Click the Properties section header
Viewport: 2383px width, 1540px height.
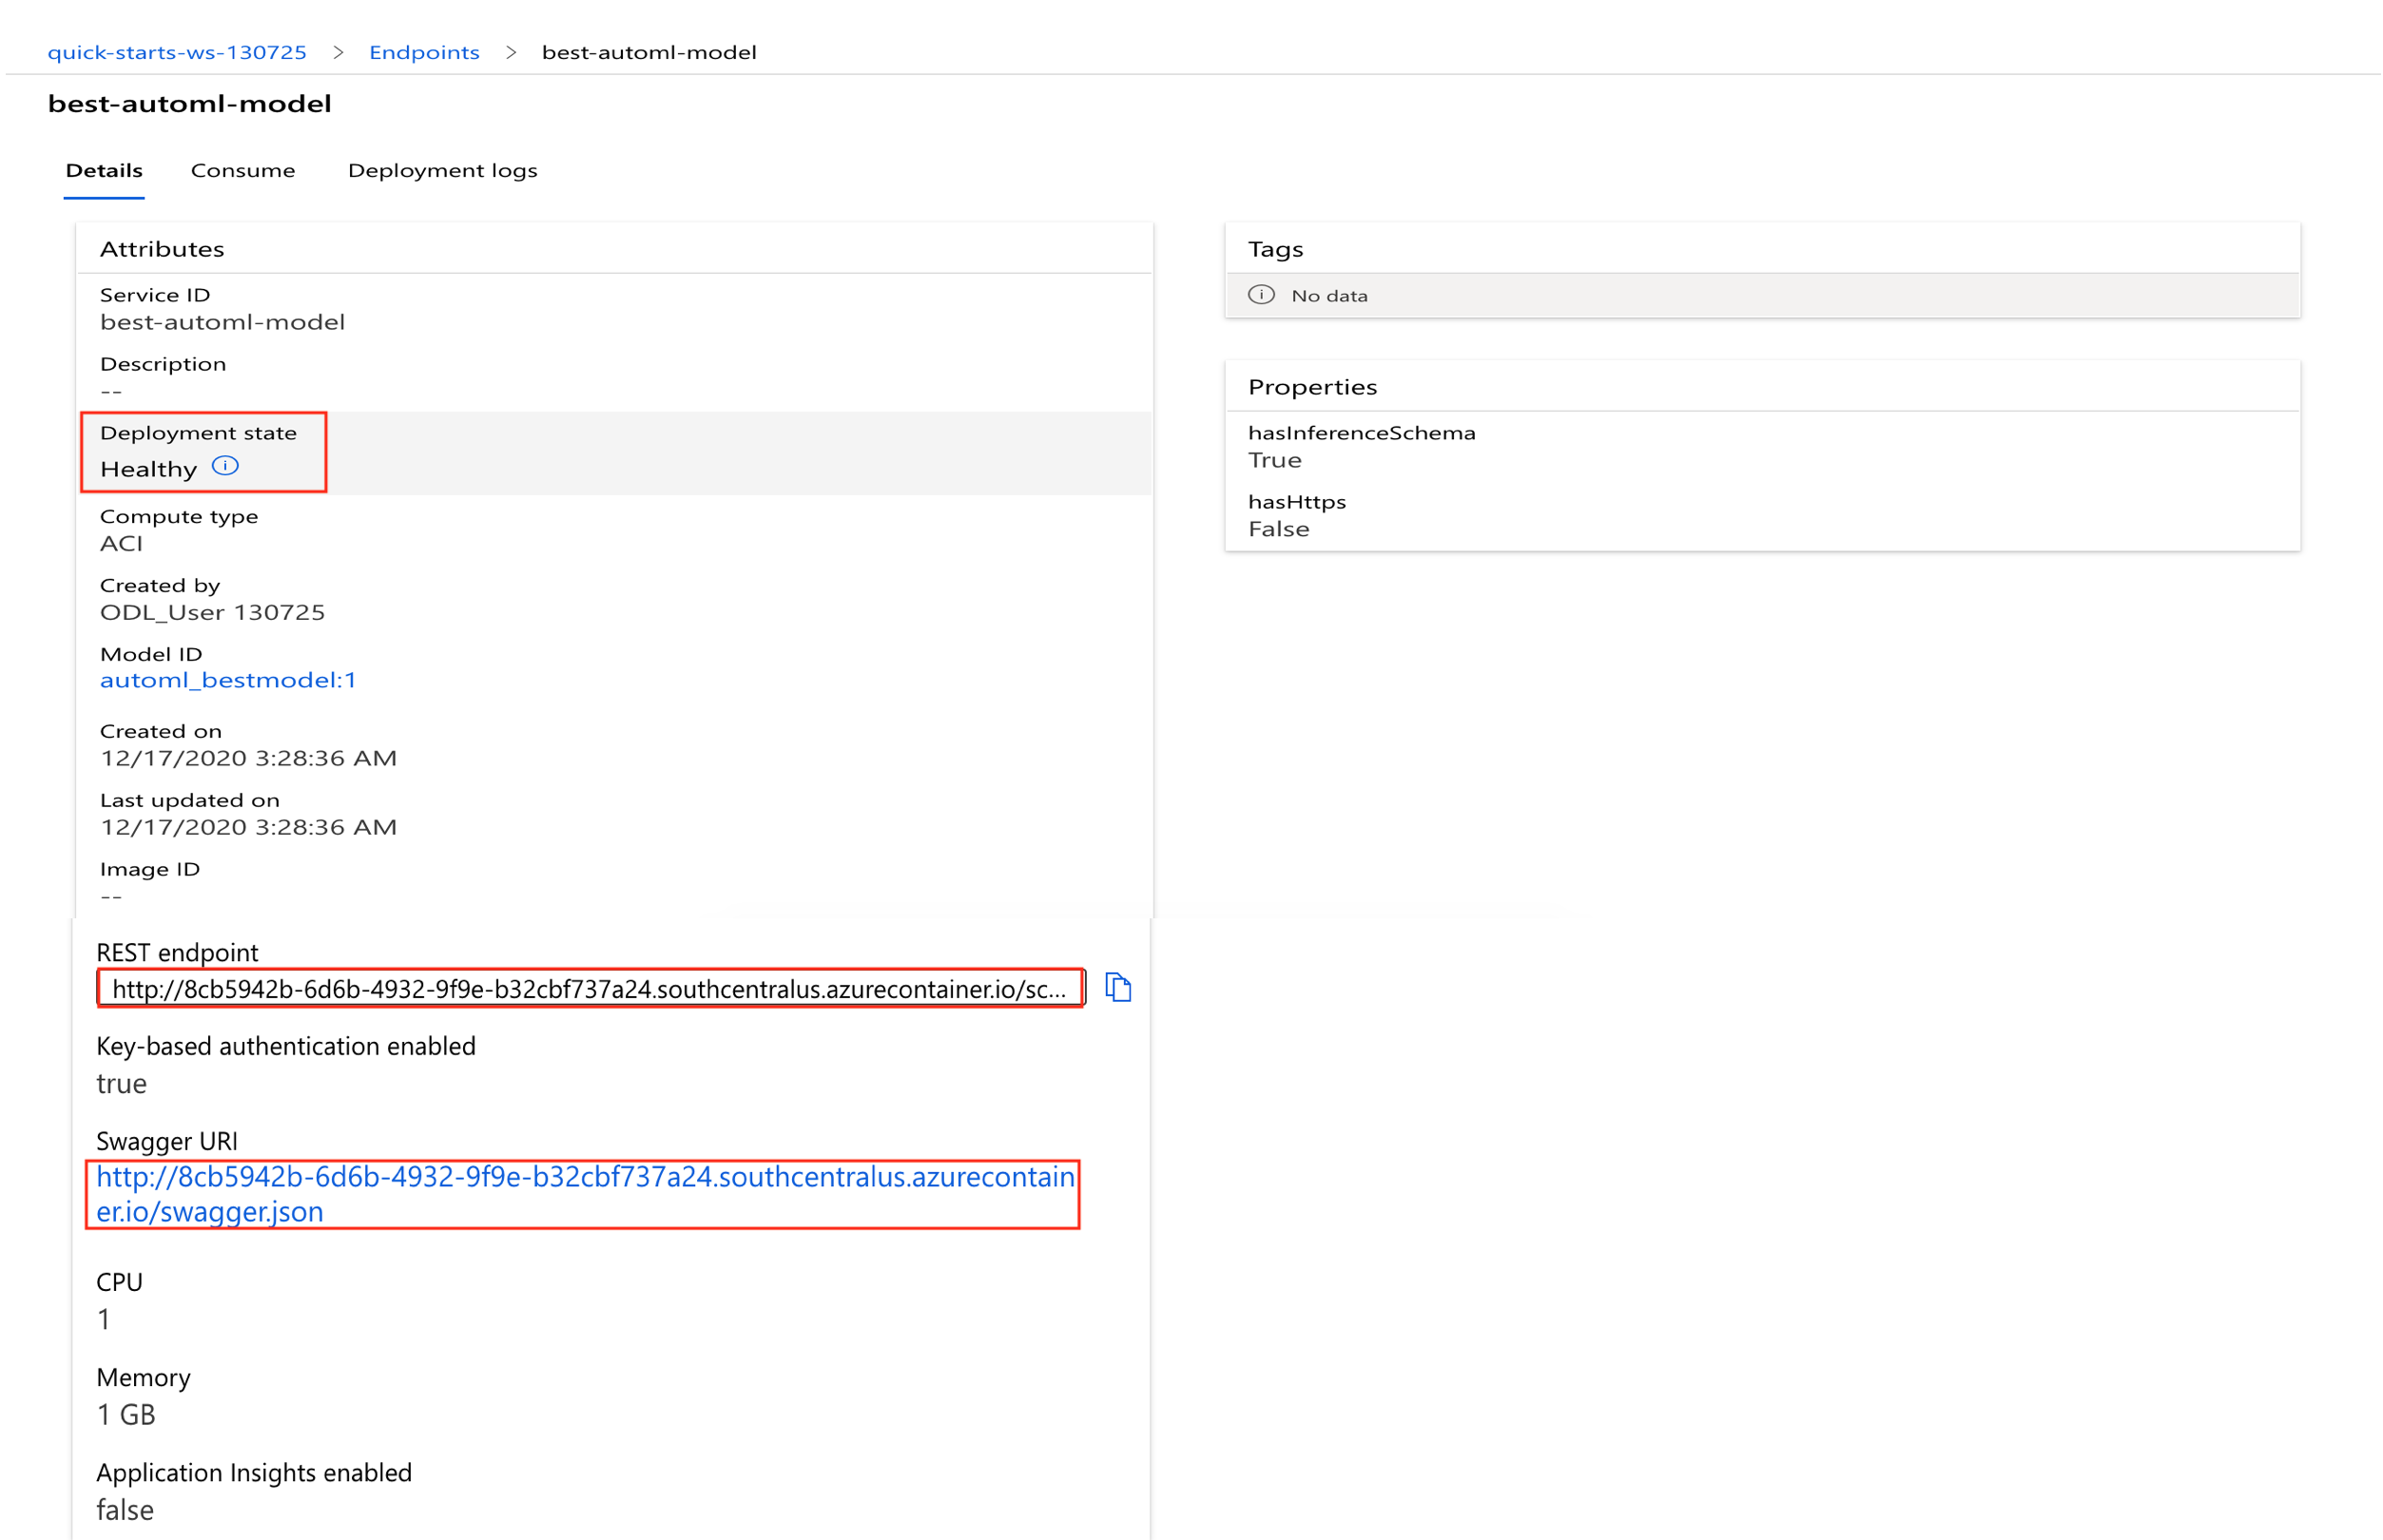[1312, 387]
